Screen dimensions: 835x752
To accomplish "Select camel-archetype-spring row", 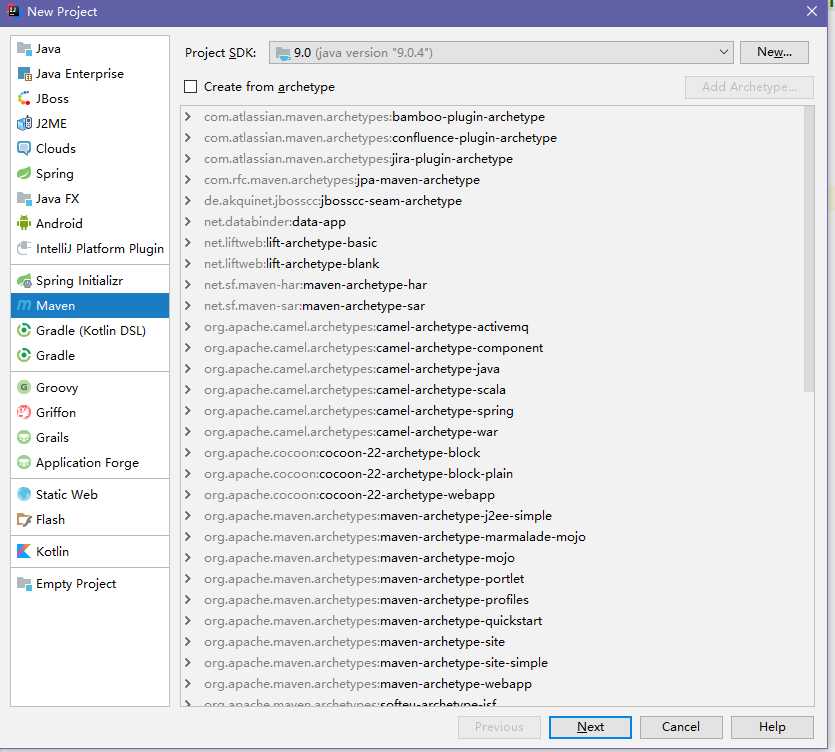I will [x=493, y=411].
